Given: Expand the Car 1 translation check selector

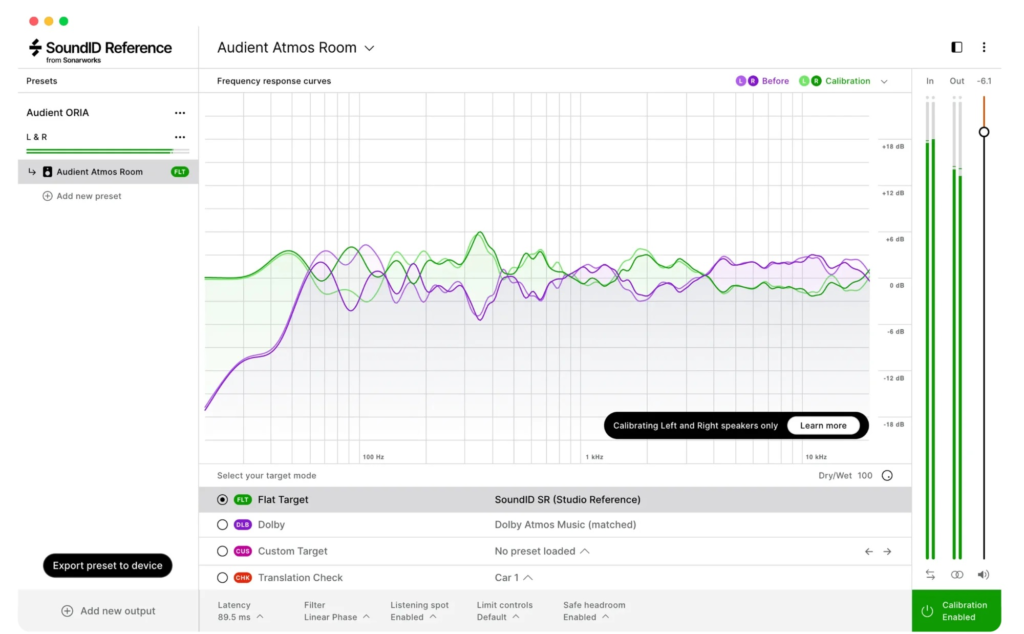Looking at the screenshot, I should coord(513,578).
